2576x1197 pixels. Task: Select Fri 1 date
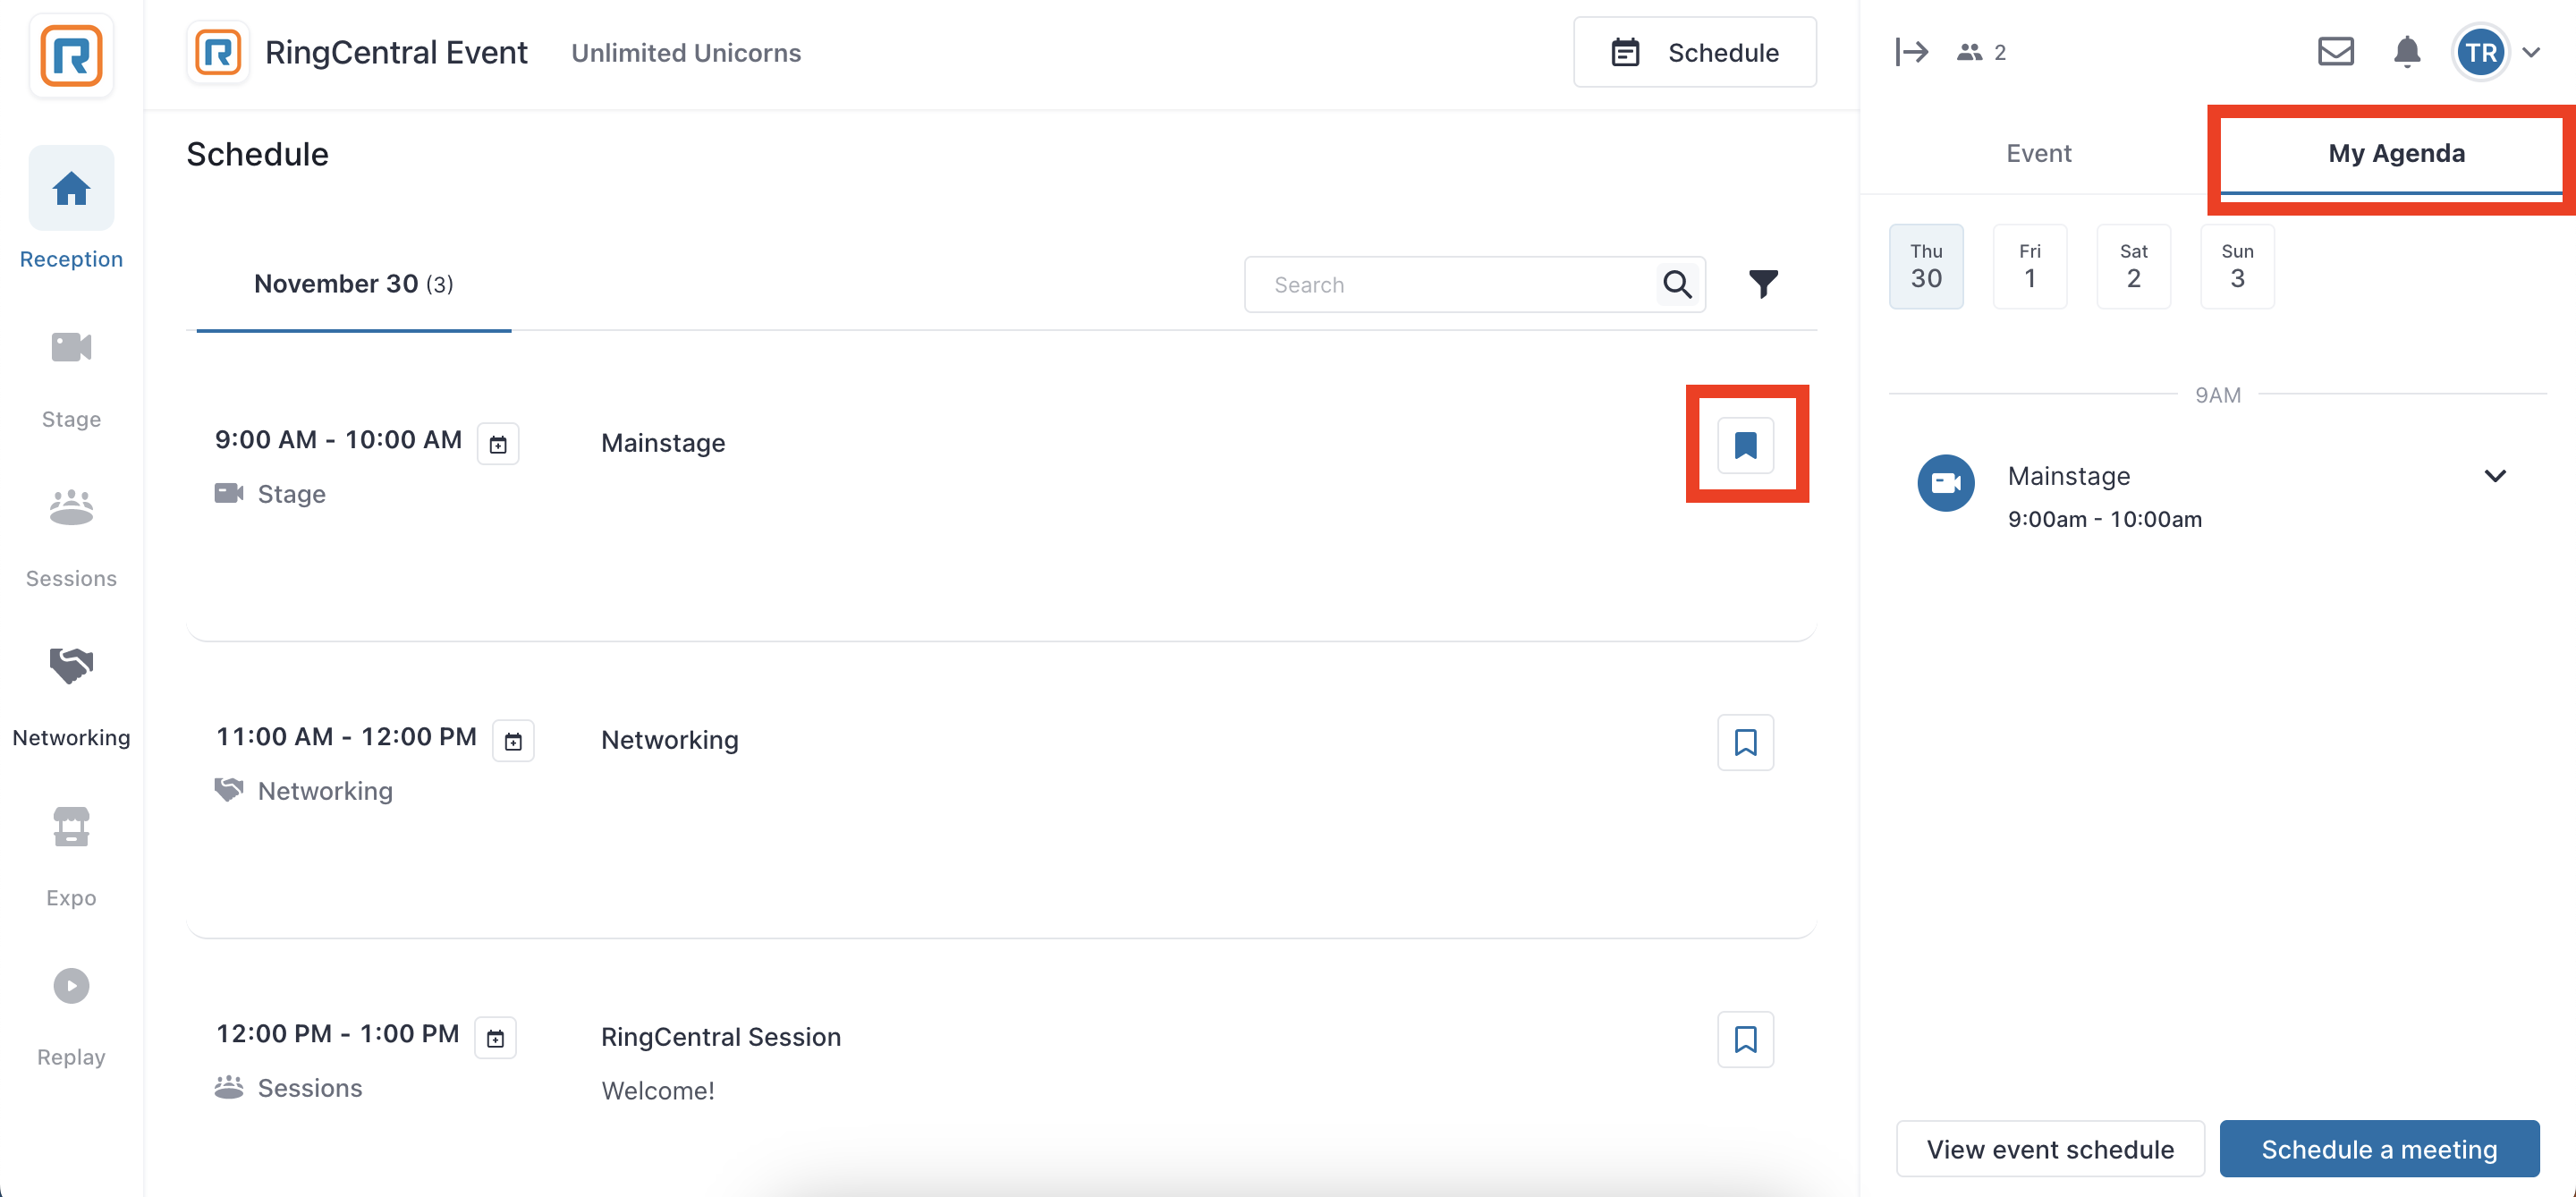click(2029, 266)
